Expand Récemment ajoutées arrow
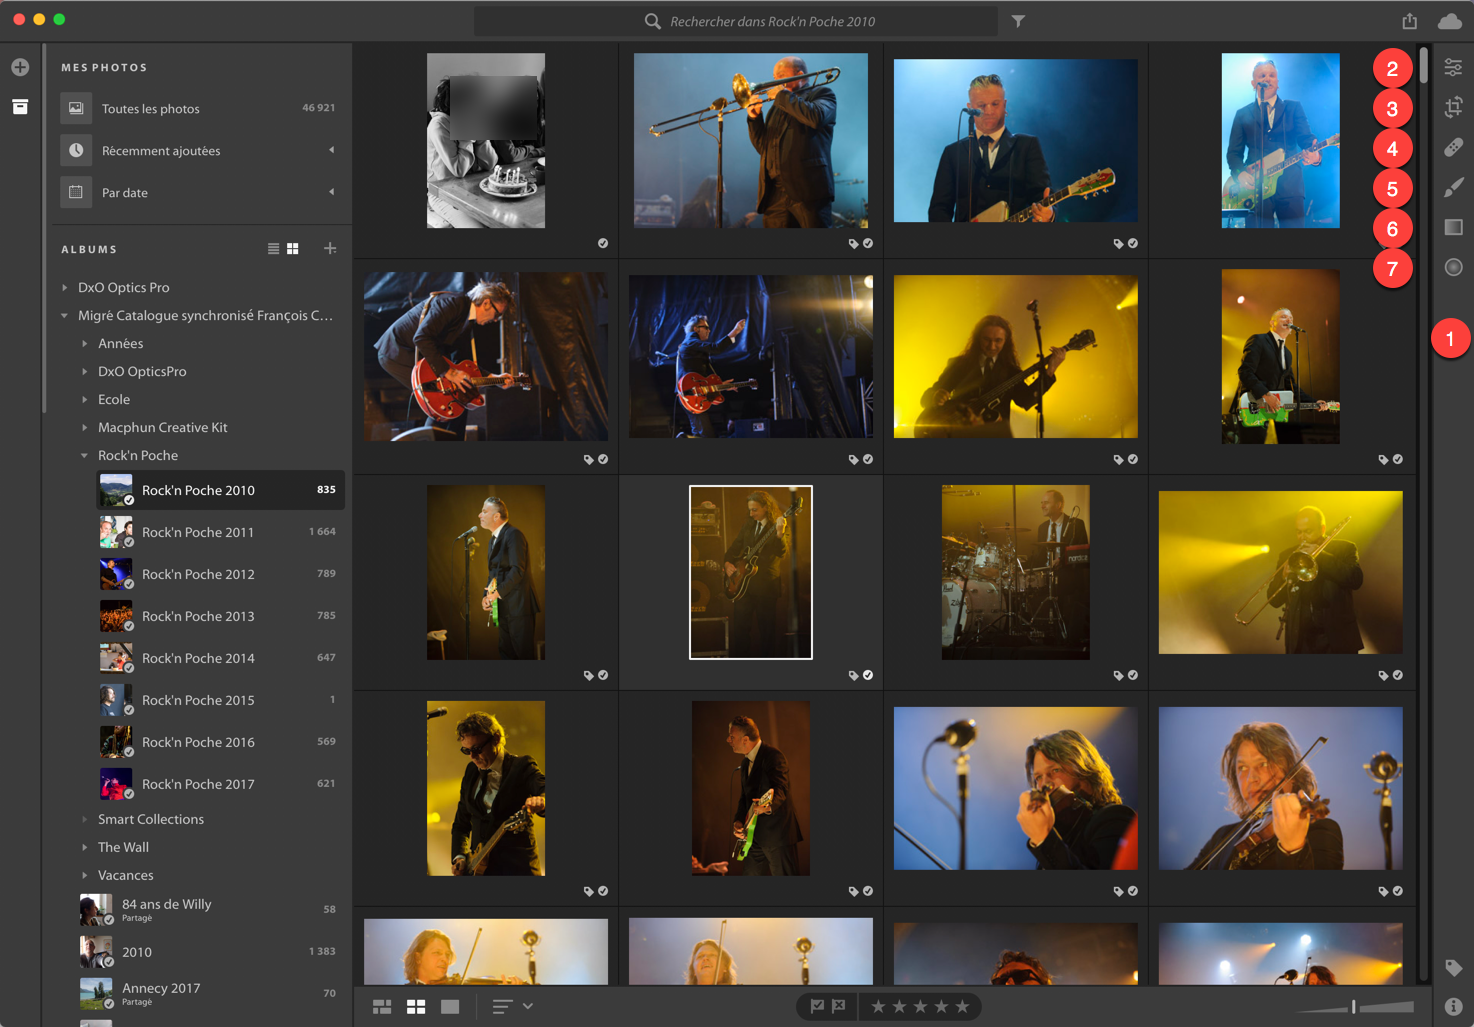1474x1027 pixels. 331,150
